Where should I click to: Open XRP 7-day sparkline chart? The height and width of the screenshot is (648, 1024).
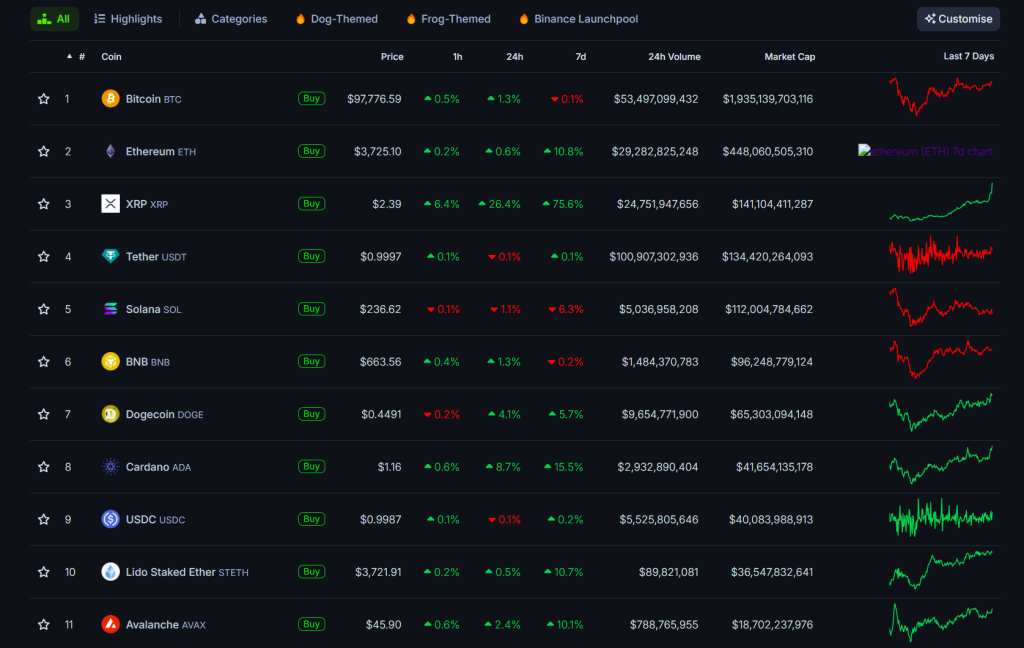(941, 202)
